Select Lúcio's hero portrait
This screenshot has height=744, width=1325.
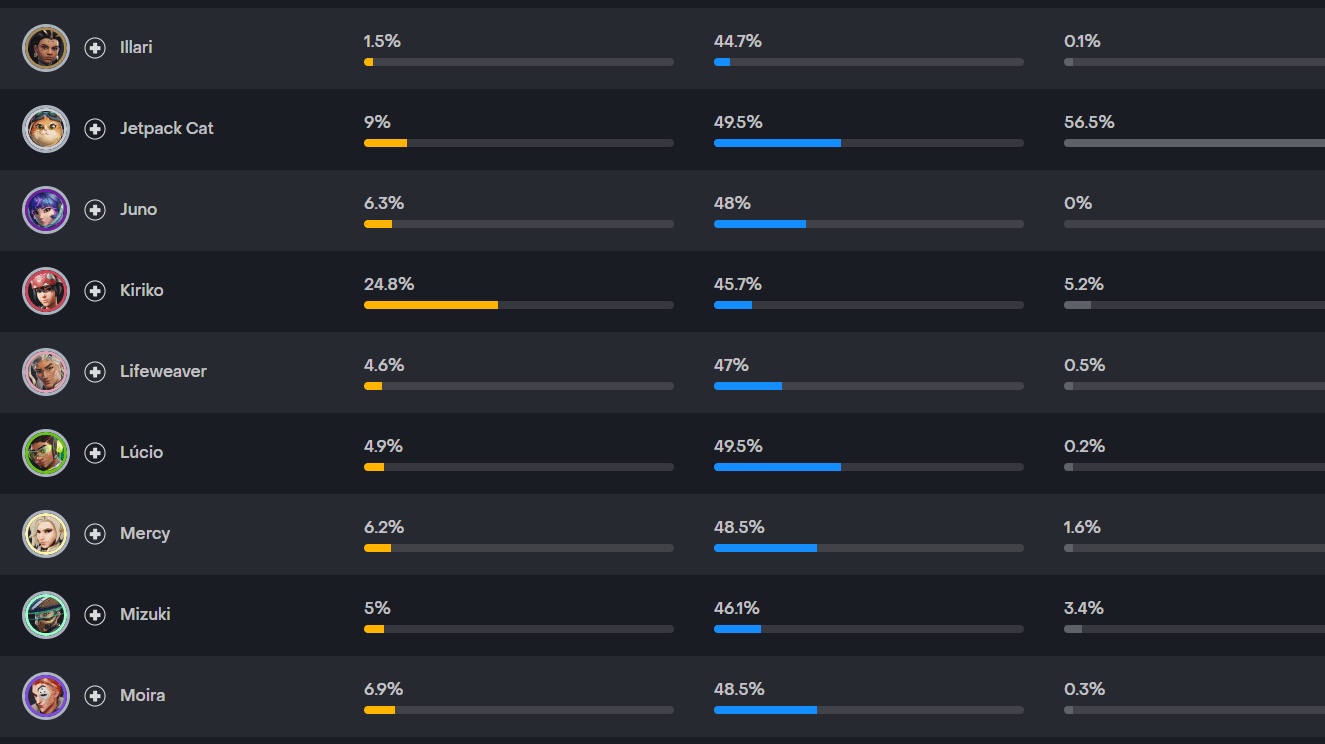tap(46, 453)
